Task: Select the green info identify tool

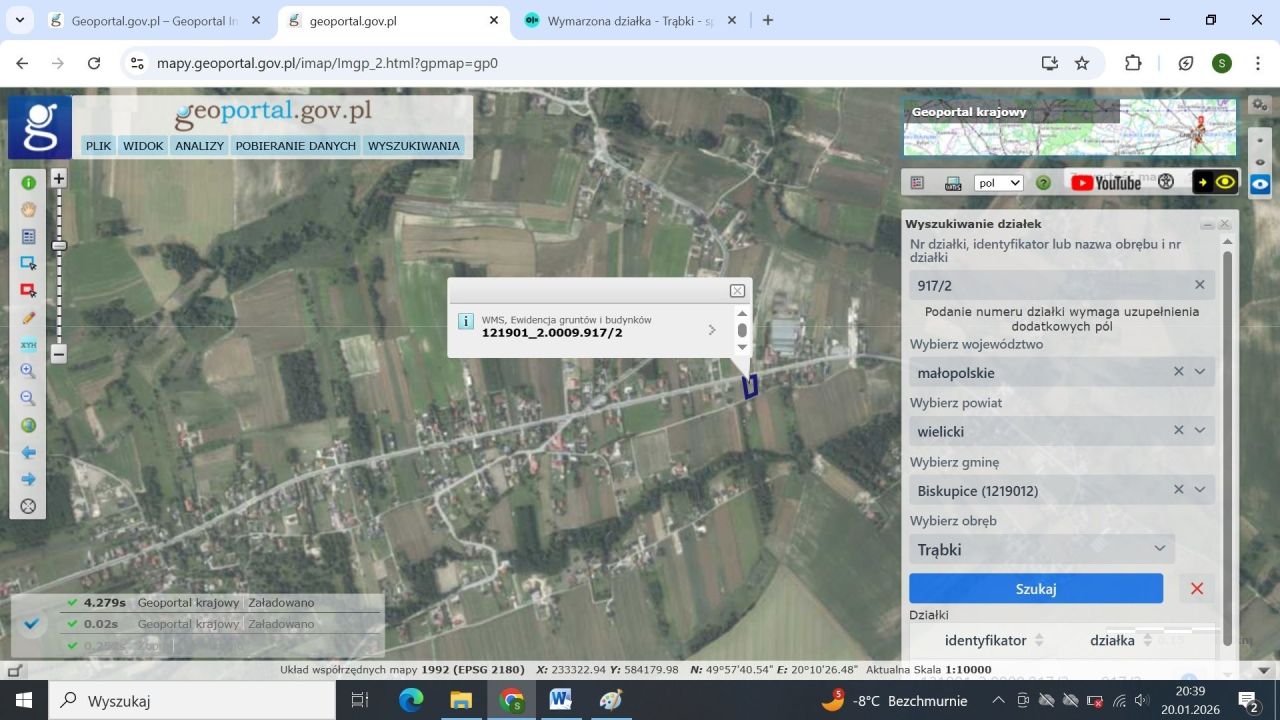Action: [28, 183]
